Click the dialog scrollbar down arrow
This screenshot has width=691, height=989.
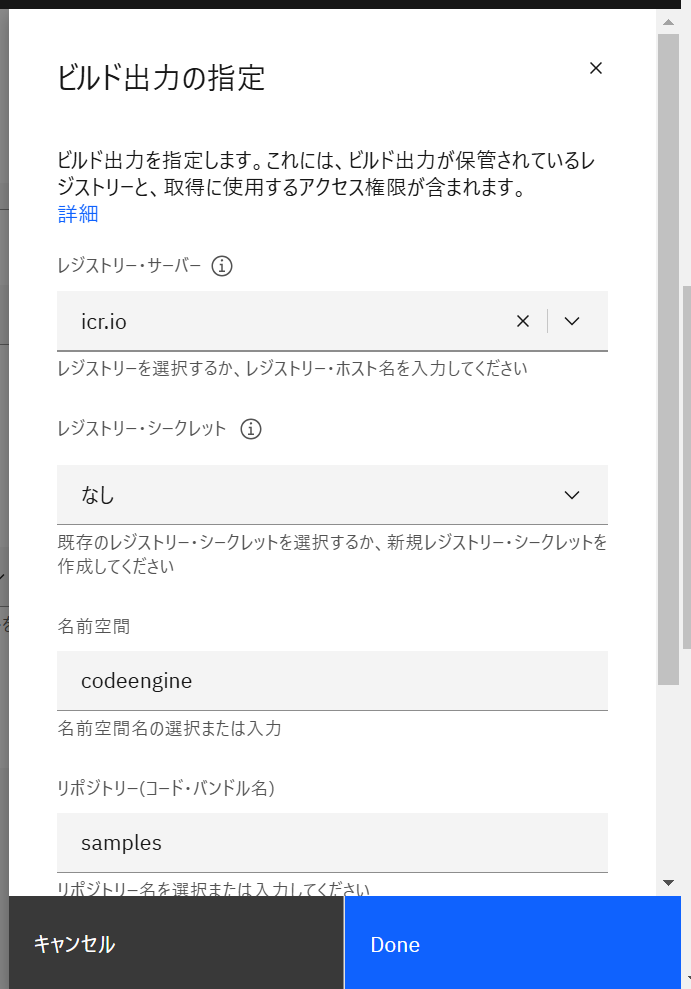coord(668,882)
